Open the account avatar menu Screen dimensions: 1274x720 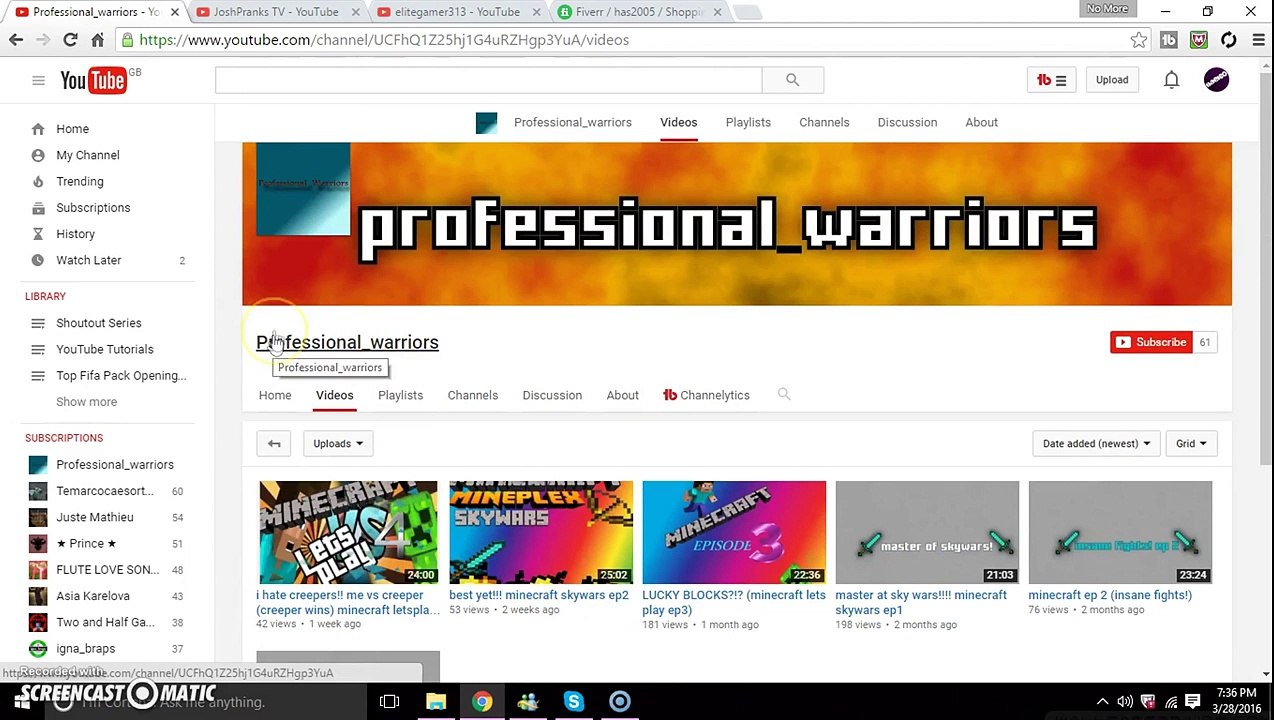click(x=1216, y=80)
